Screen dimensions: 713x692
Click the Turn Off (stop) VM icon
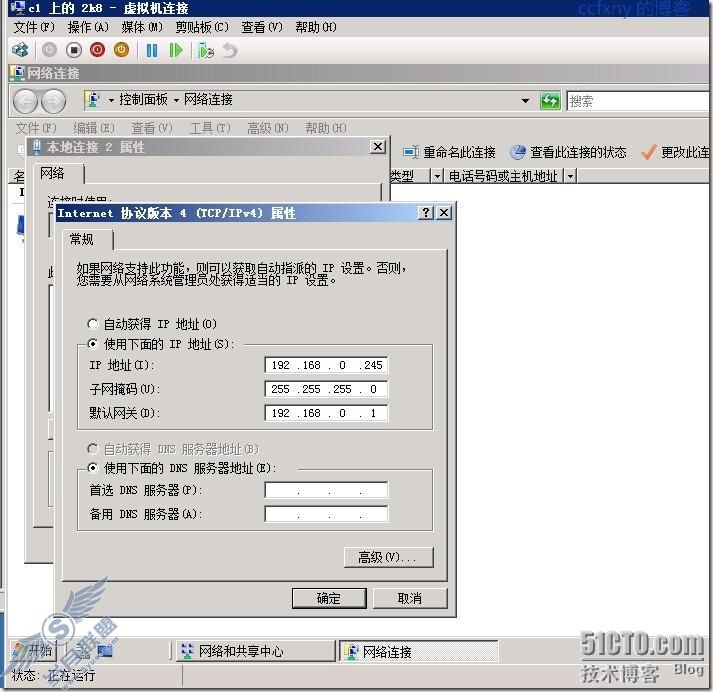click(x=74, y=50)
